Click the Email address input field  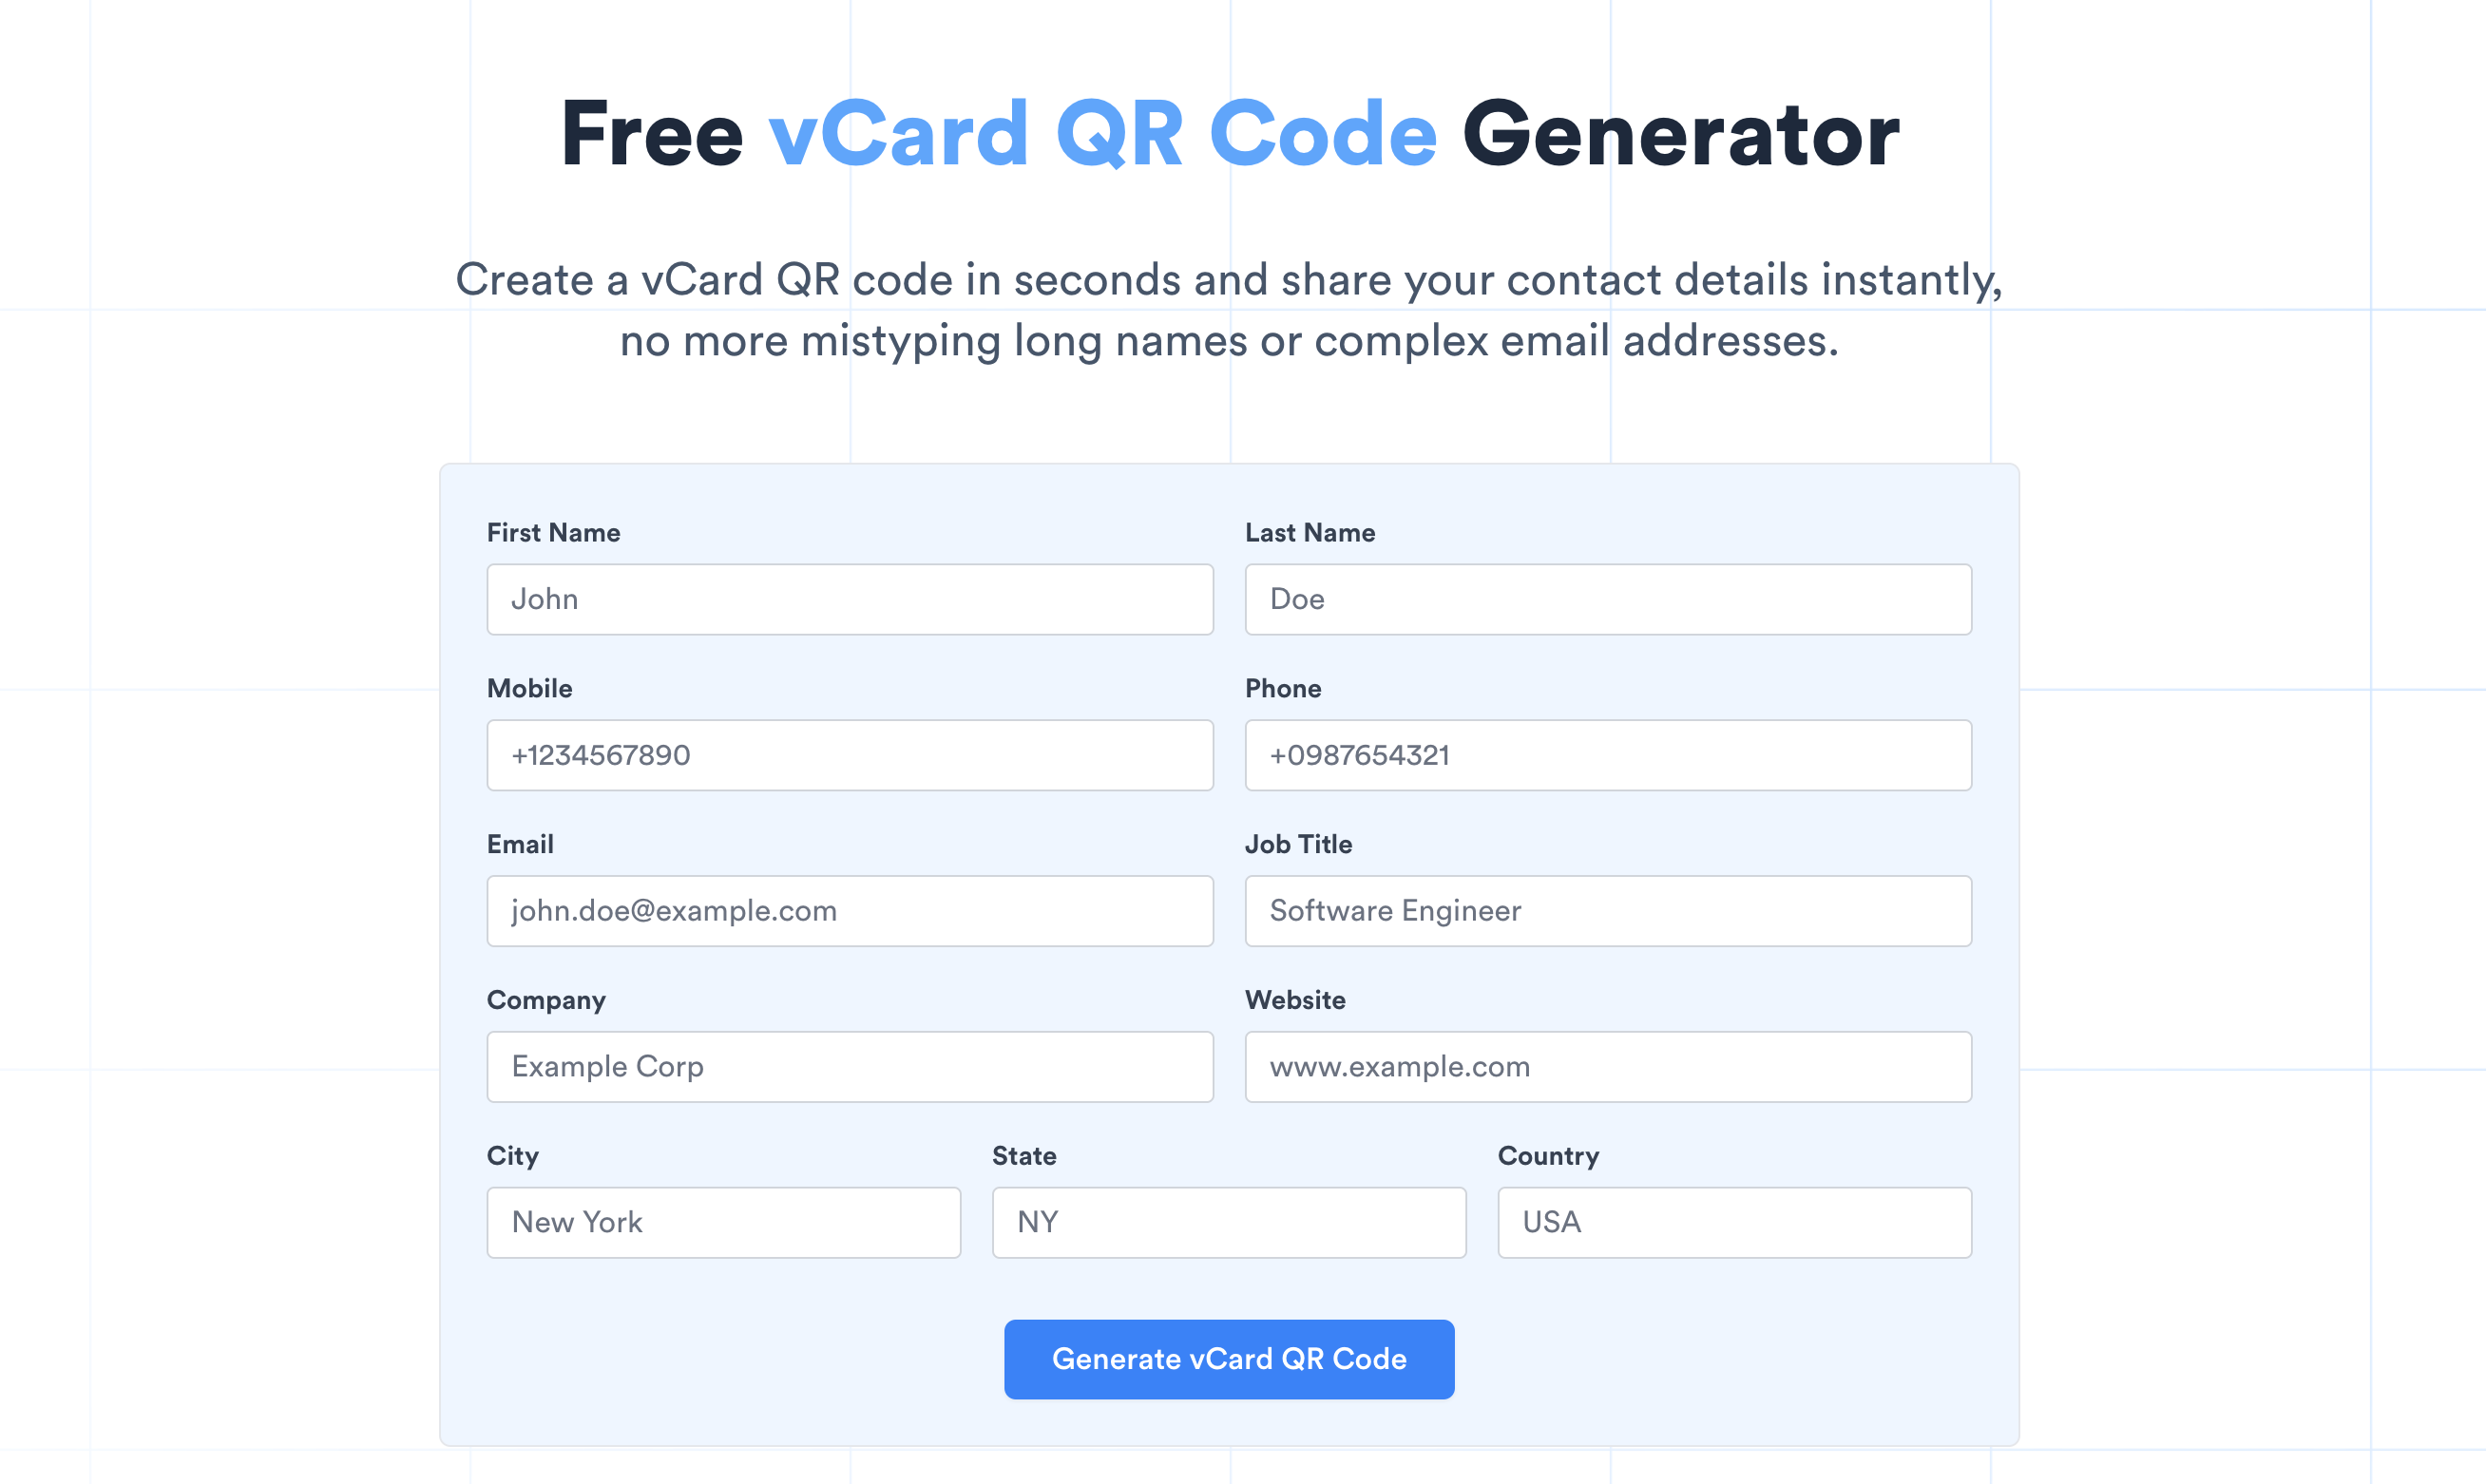(850, 910)
